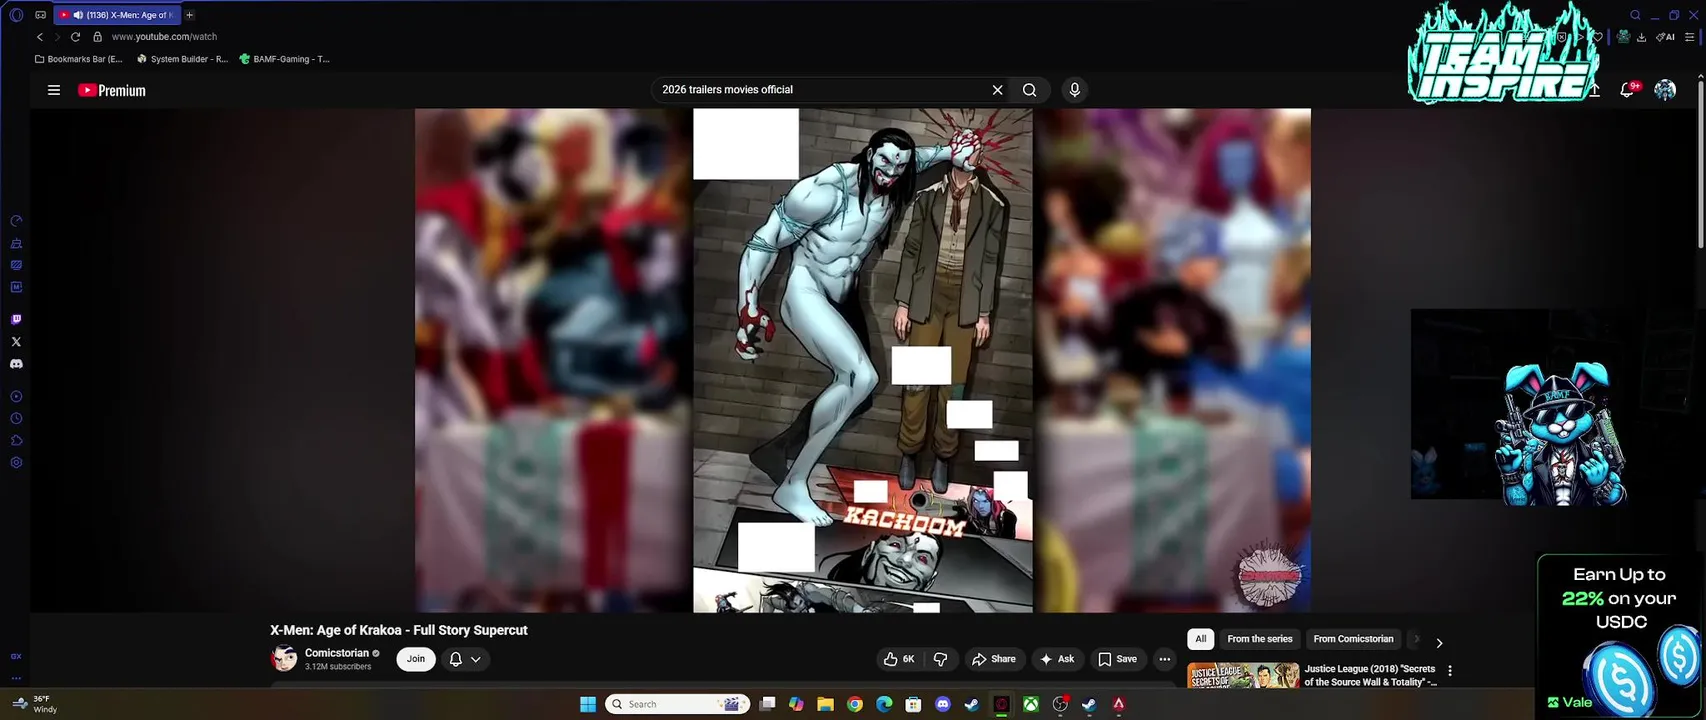This screenshot has width=1706, height=720.
Task: Click the www.youtube.com/watch address bar
Action: click(x=164, y=37)
